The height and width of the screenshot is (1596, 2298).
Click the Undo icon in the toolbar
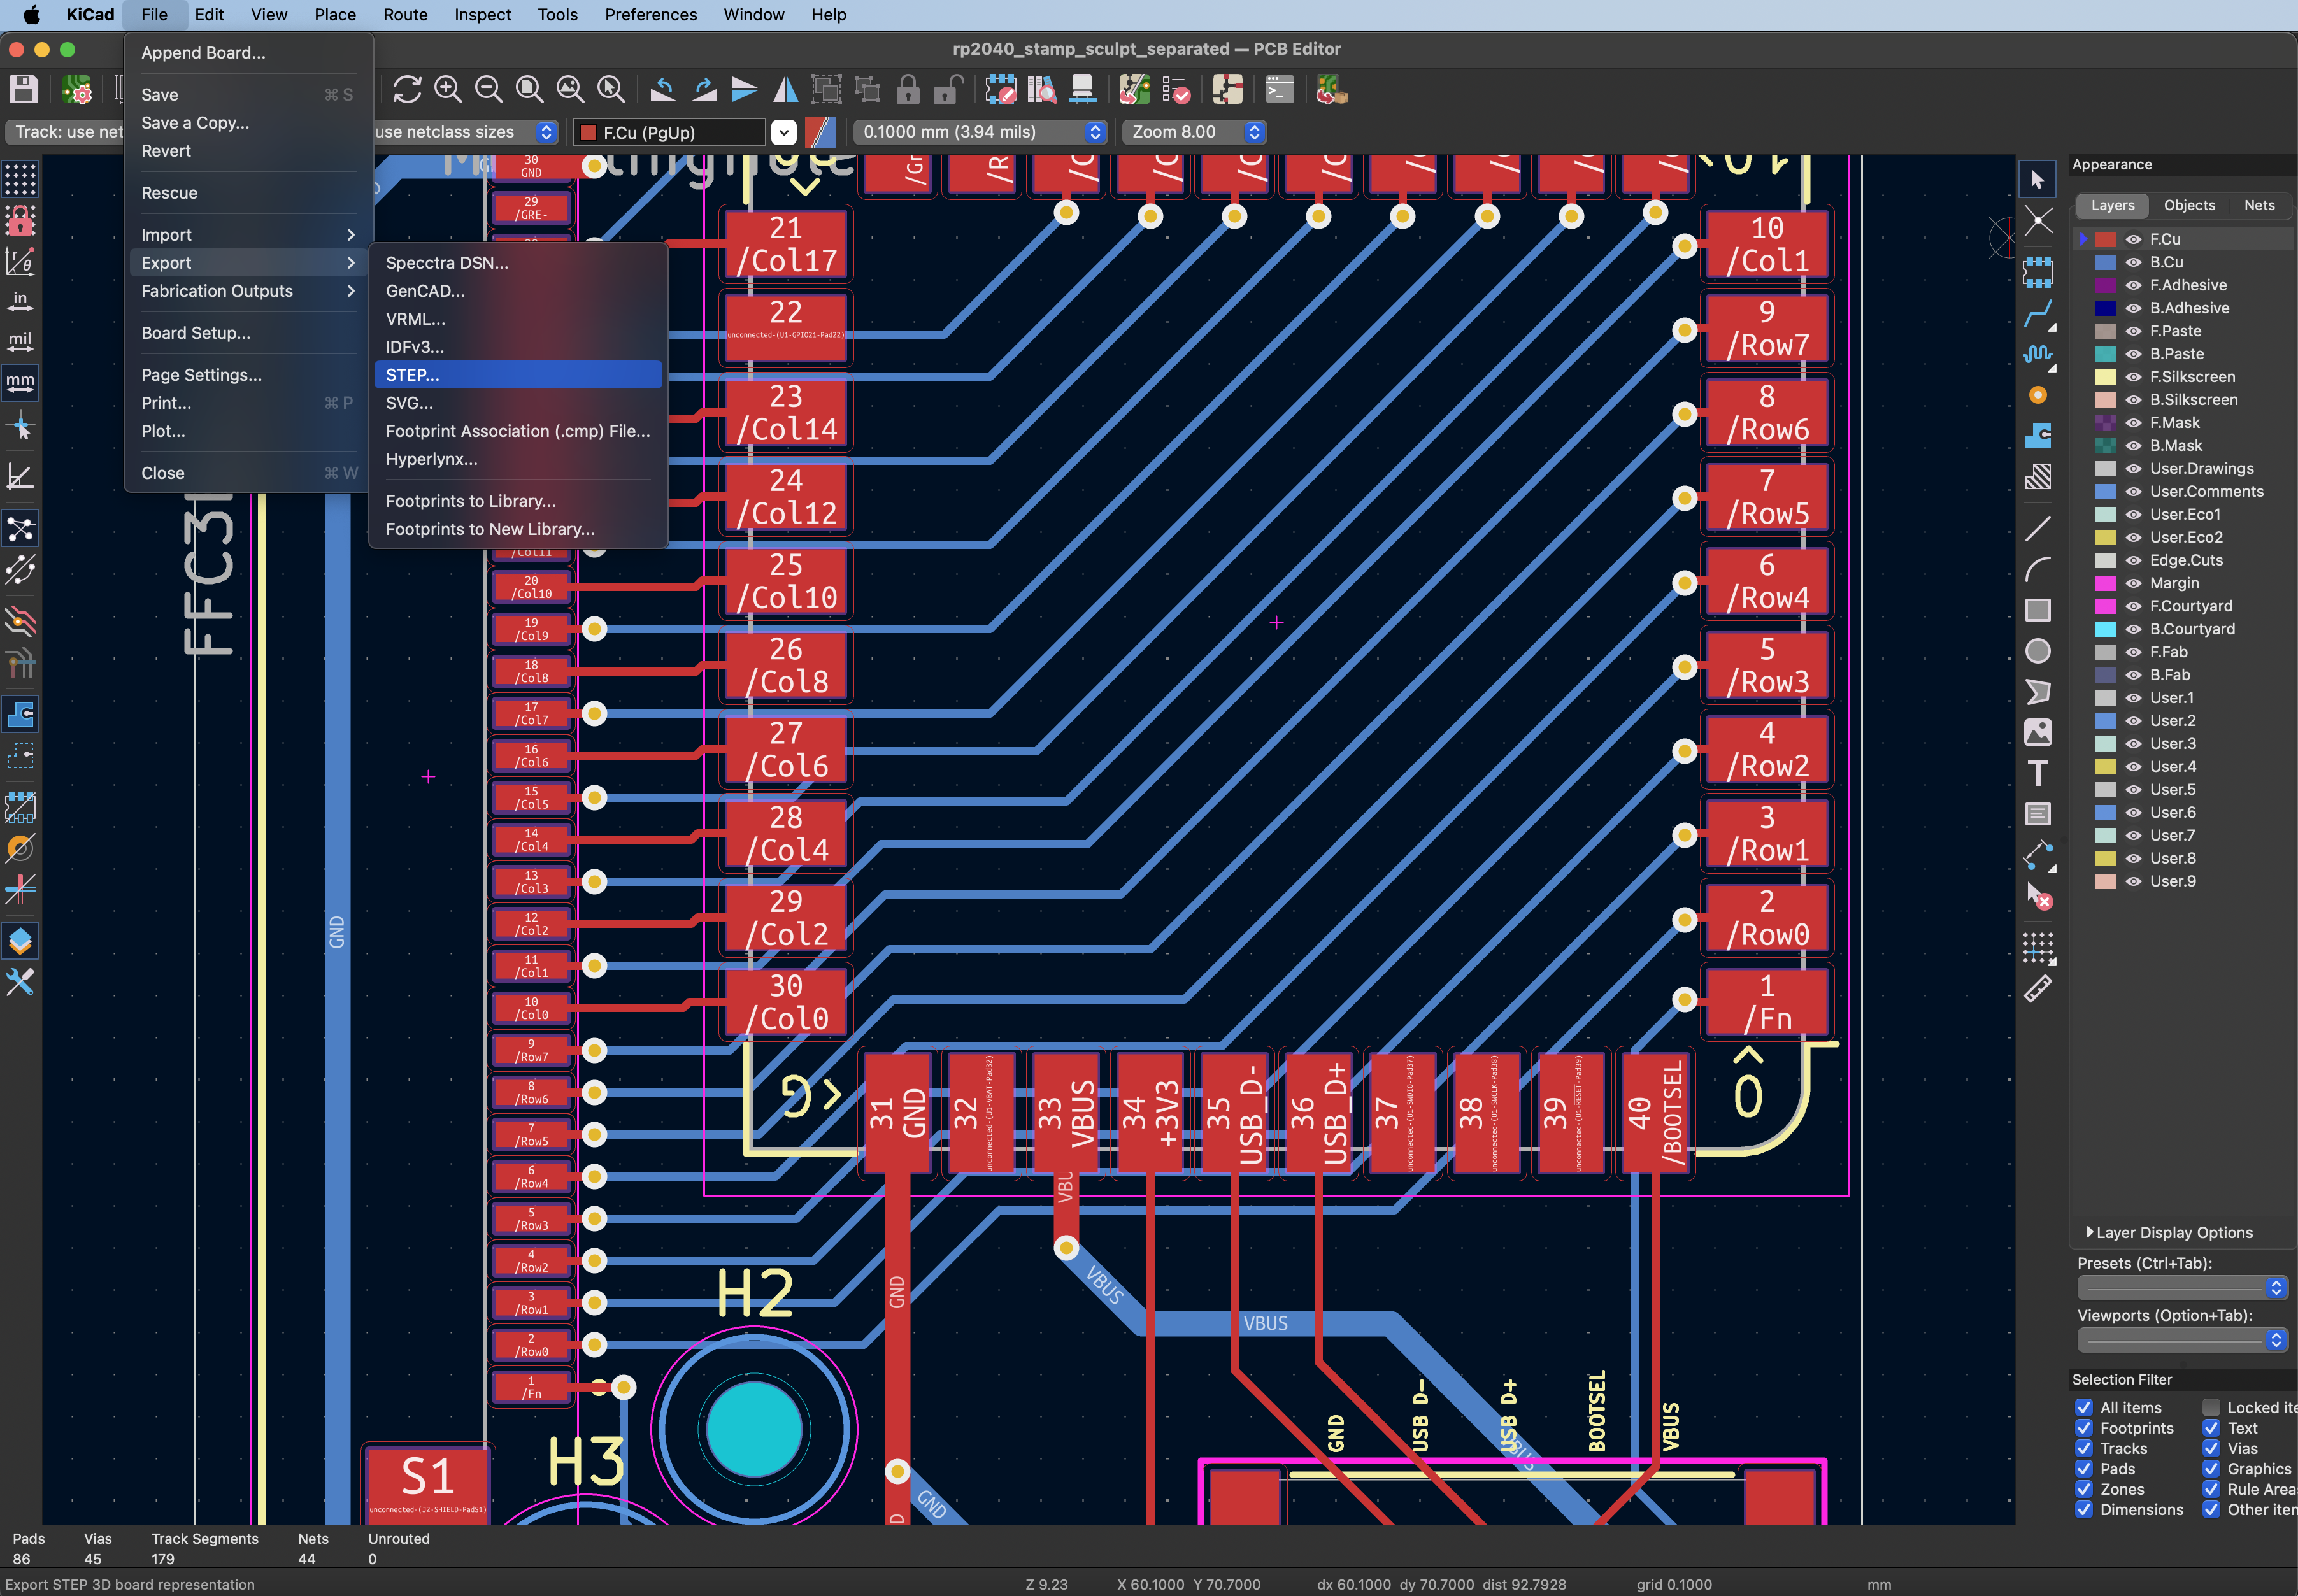(x=662, y=89)
